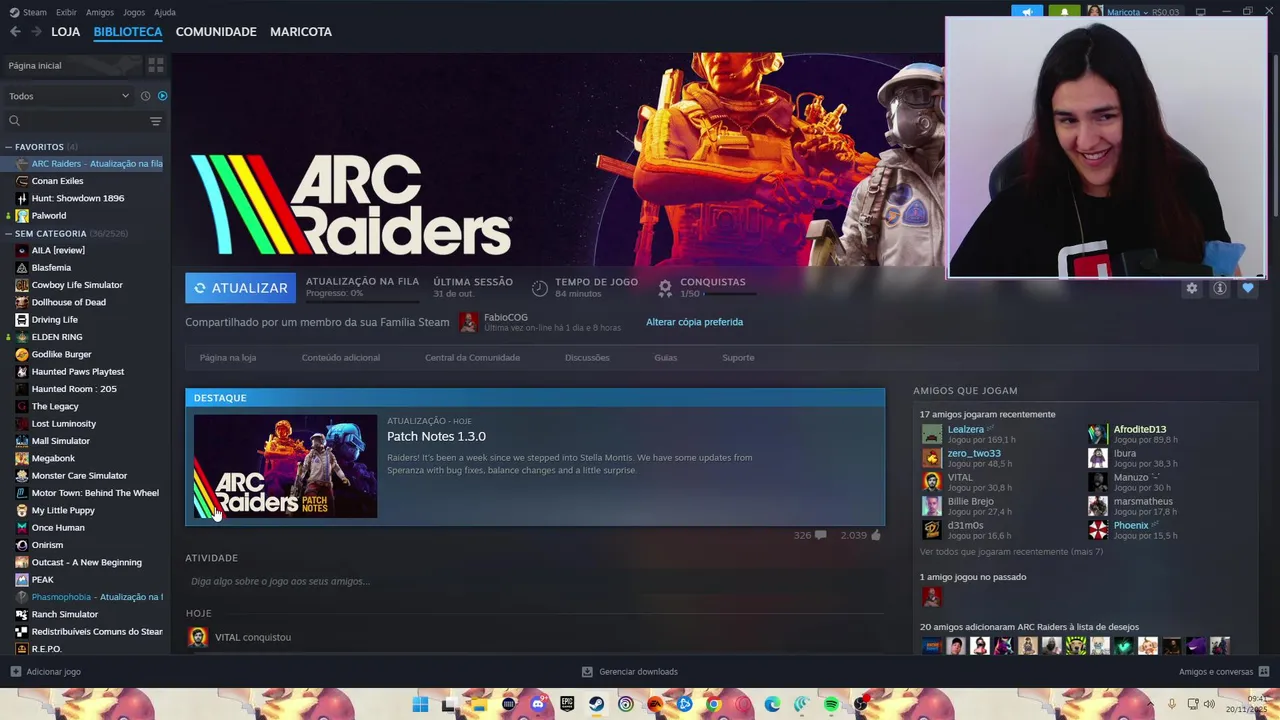Sort library by recent activity clock icon

coord(145,96)
